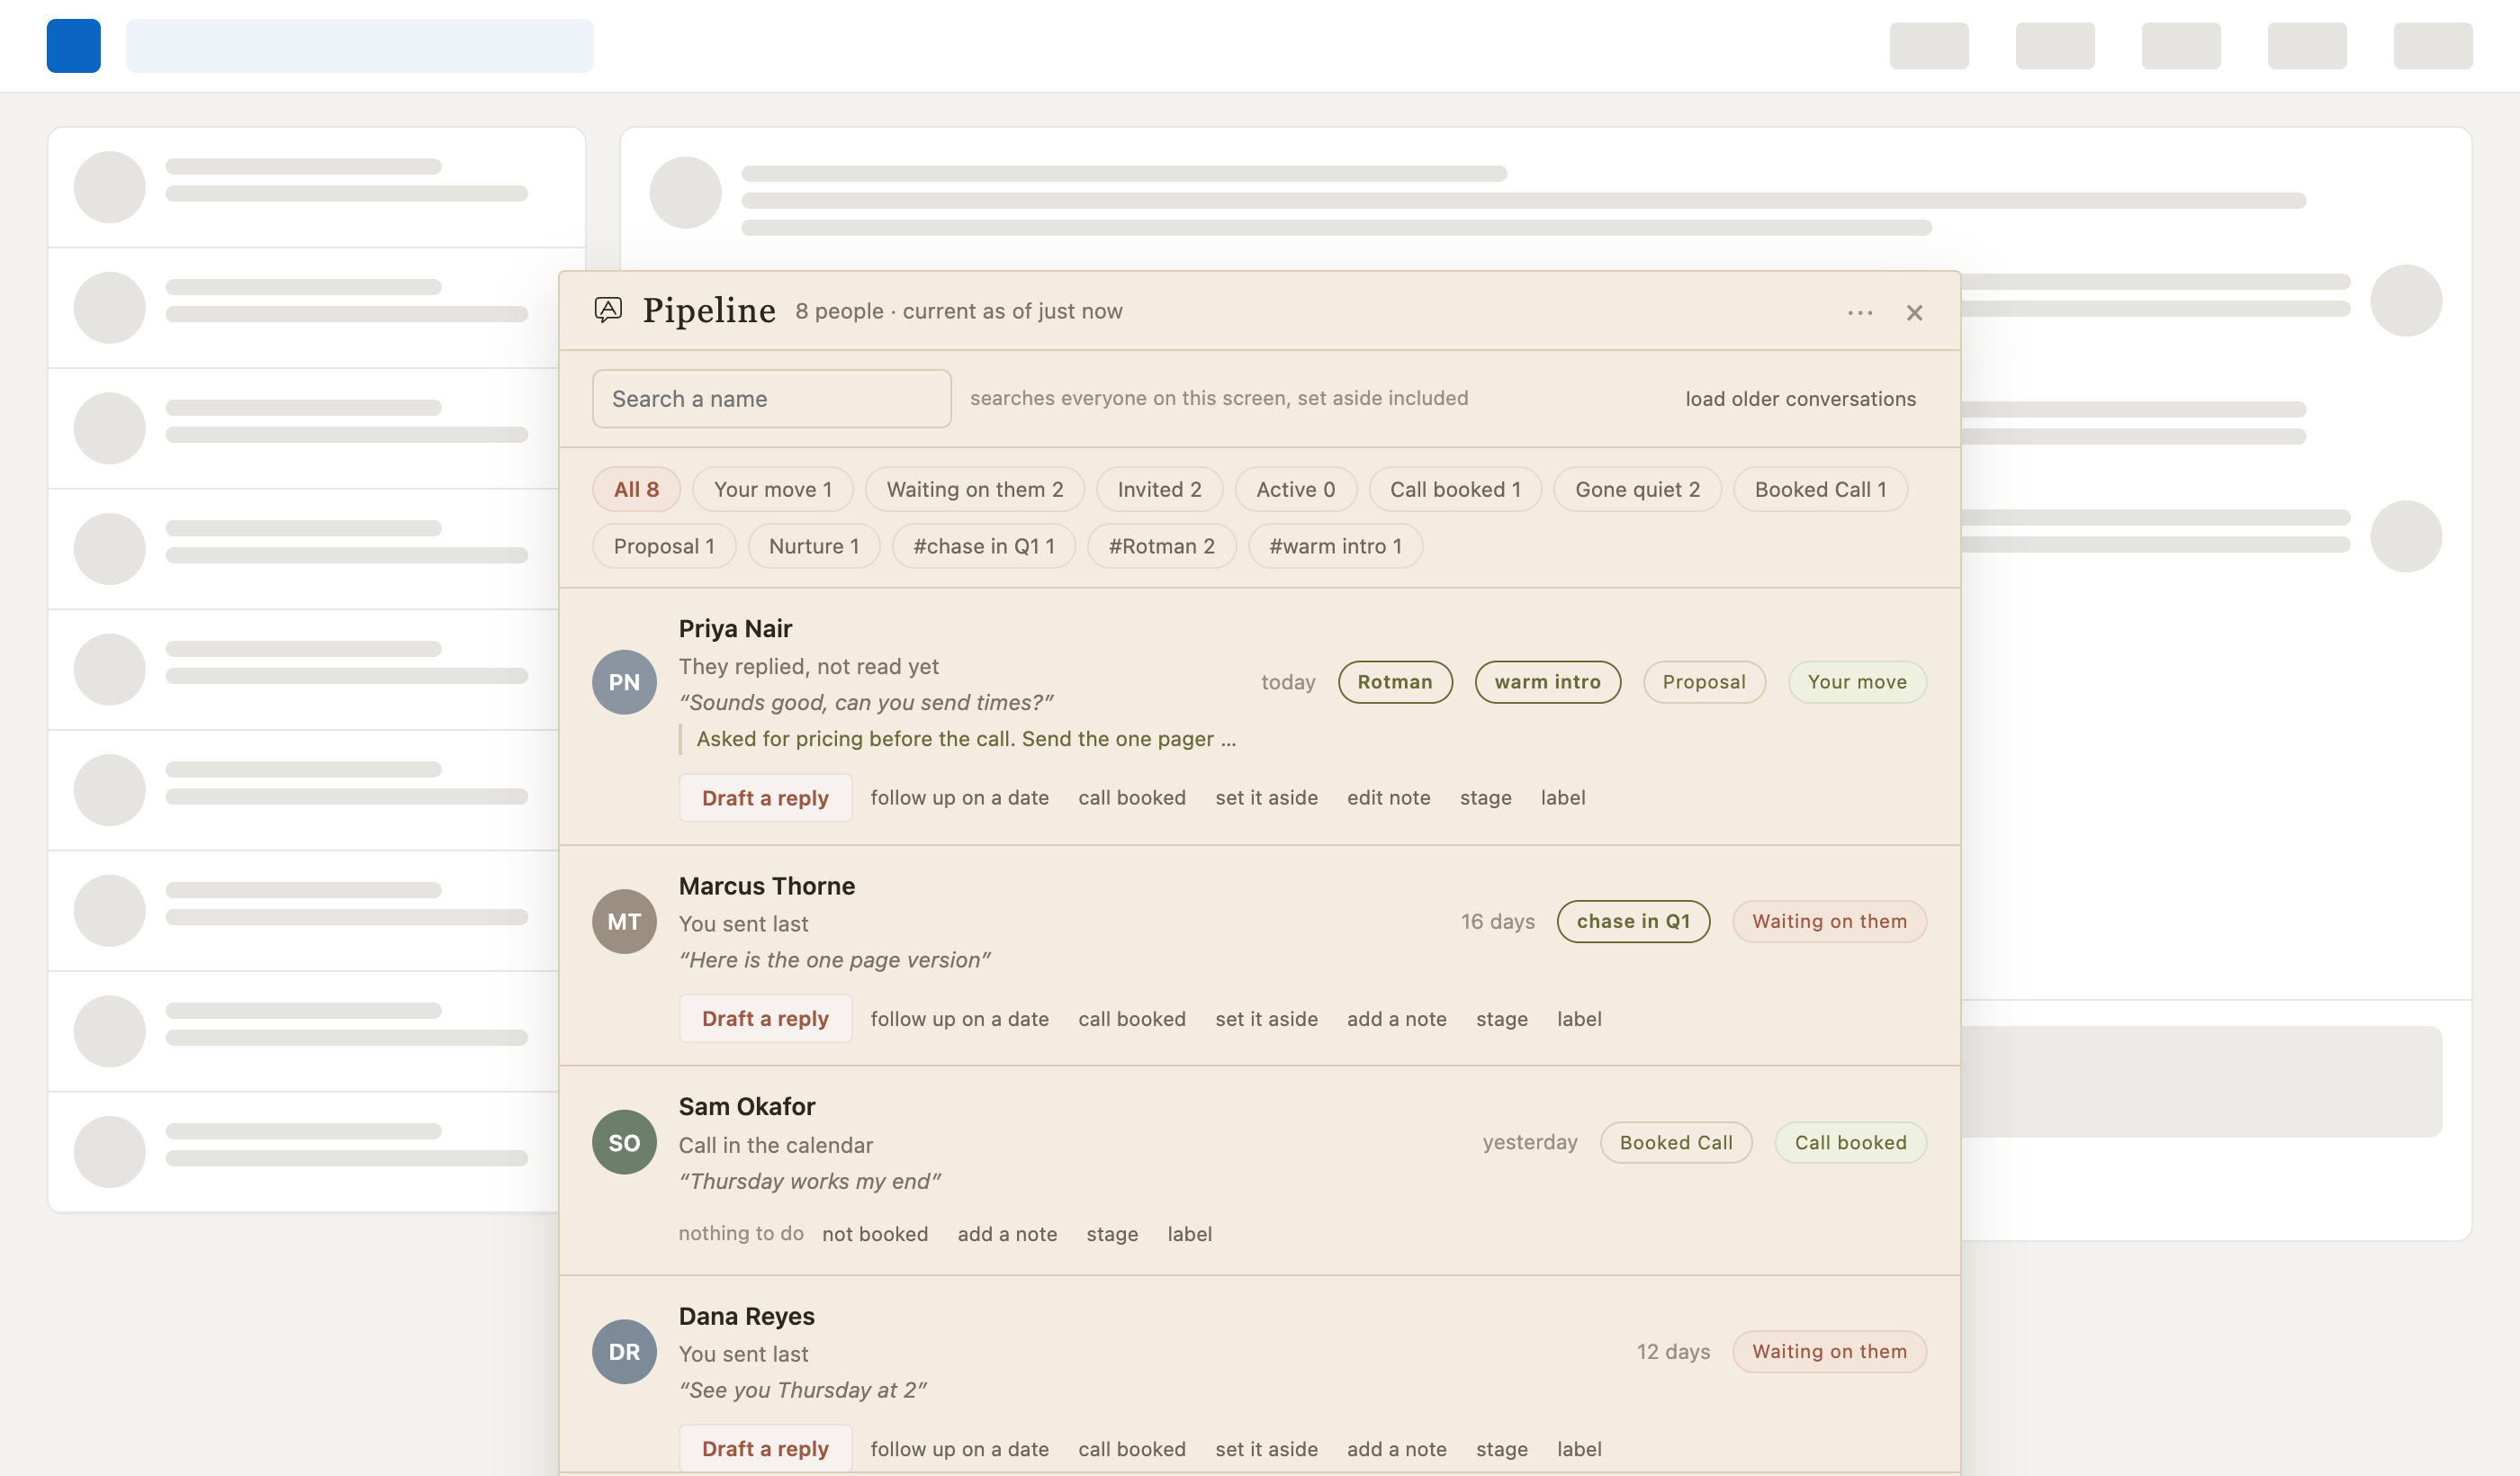
Task: Mark call booked for Dana Reyes
Action: (x=1131, y=1449)
